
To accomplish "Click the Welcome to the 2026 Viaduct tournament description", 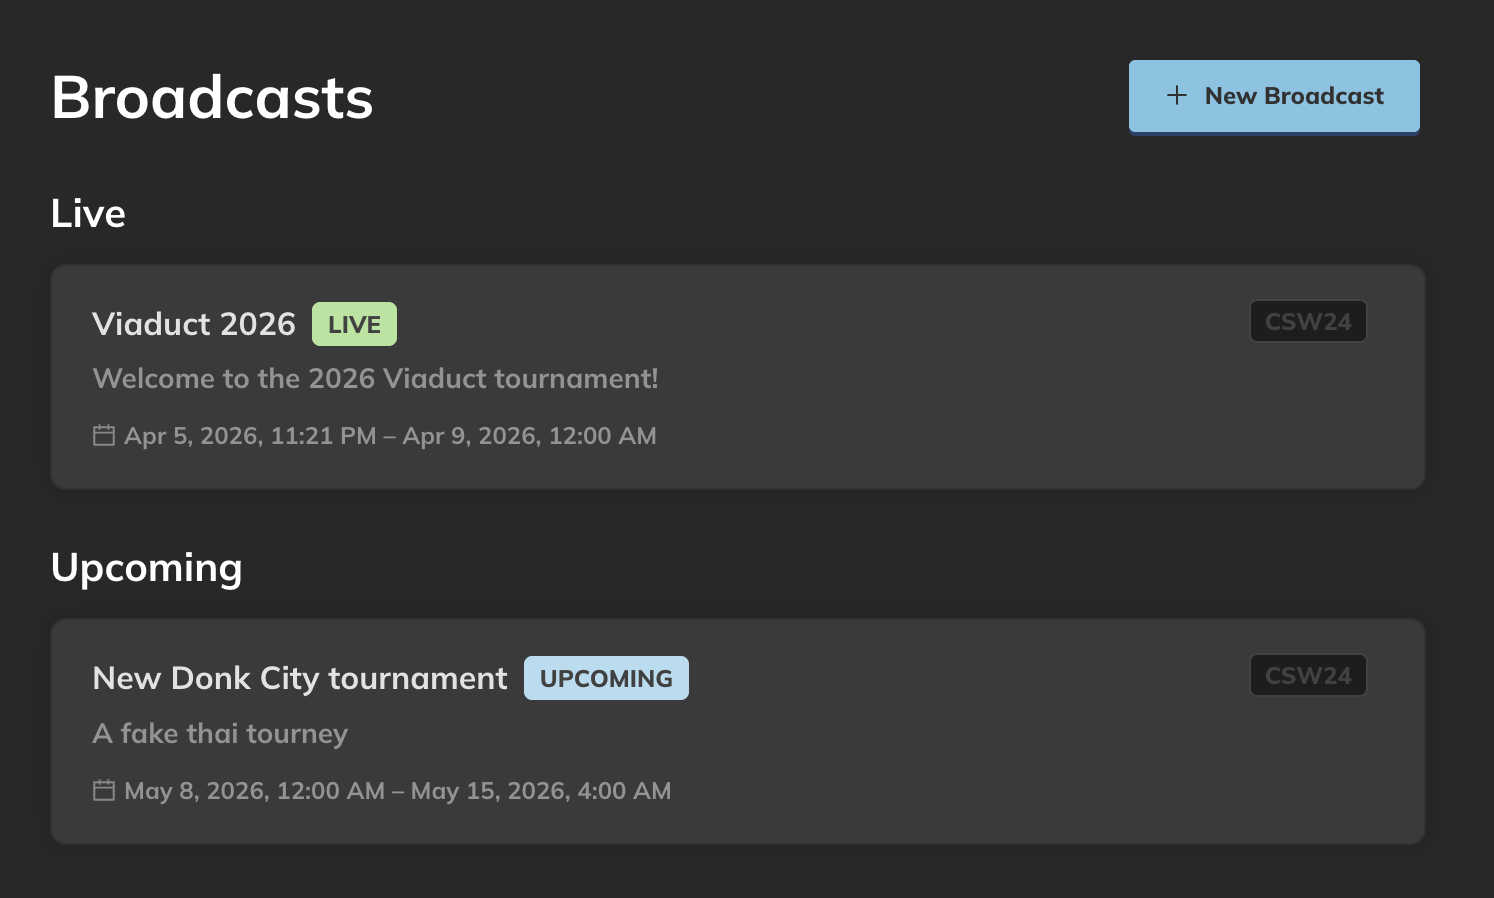I will [x=375, y=378].
